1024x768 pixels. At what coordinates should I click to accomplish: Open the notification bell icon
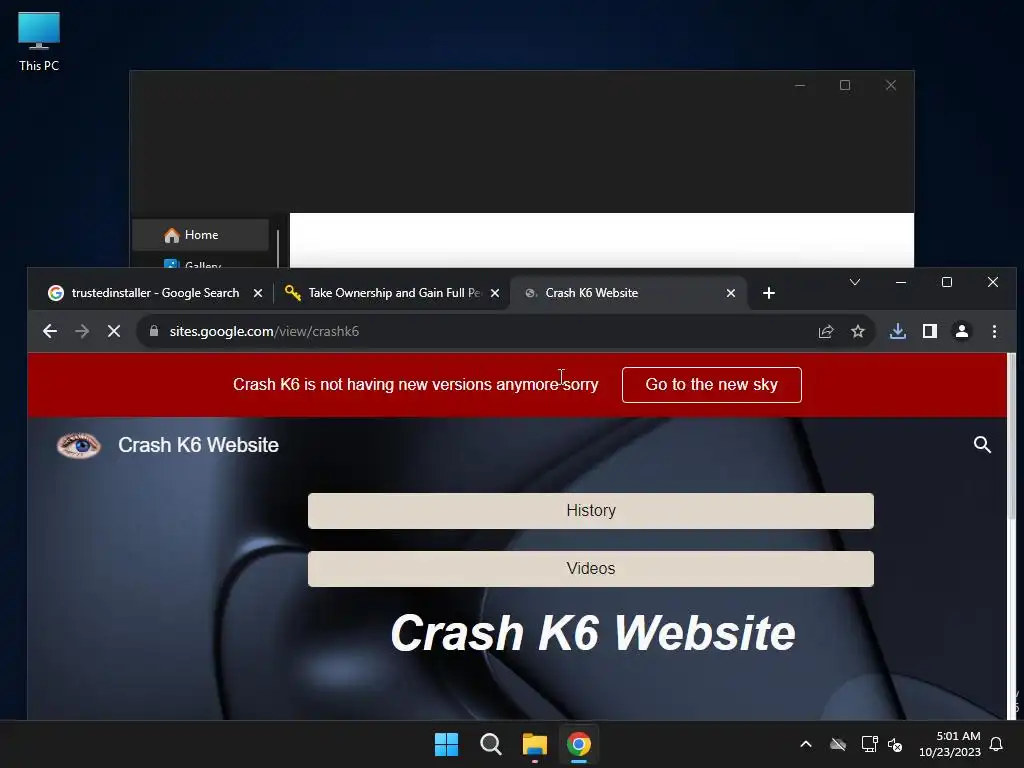[x=996, y=744]
